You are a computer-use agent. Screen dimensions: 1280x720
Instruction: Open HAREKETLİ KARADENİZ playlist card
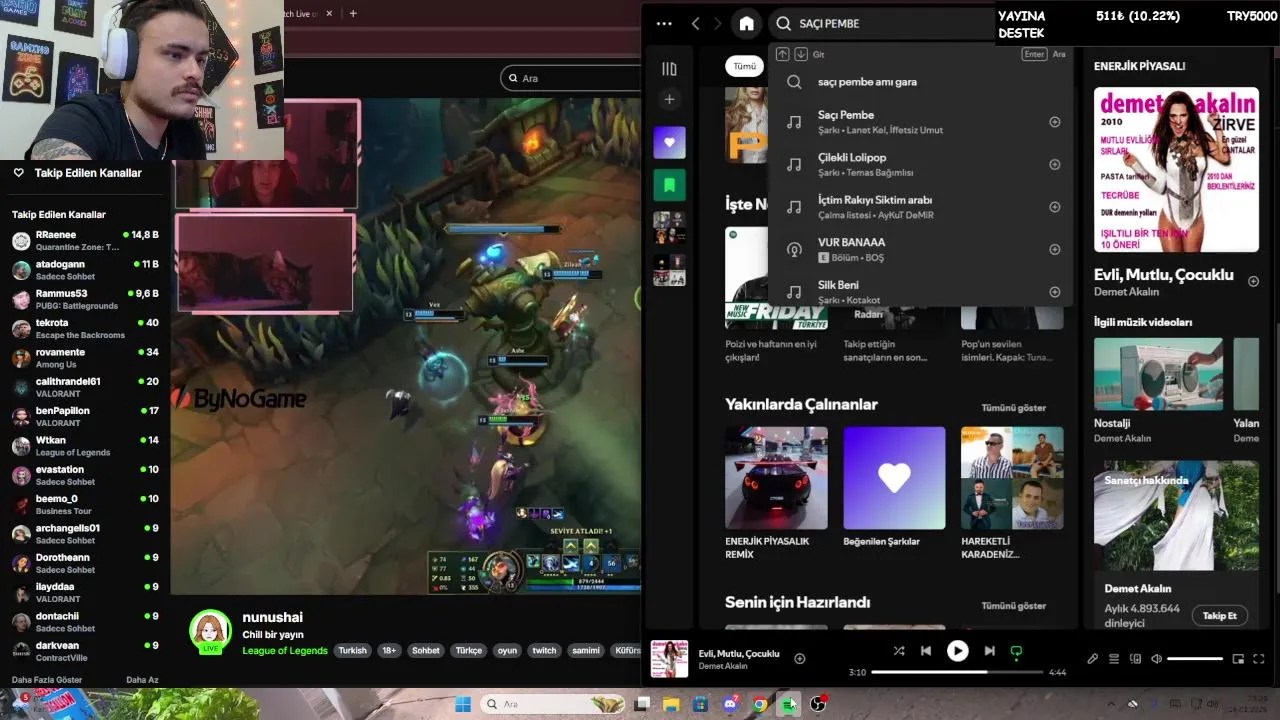1012,493
